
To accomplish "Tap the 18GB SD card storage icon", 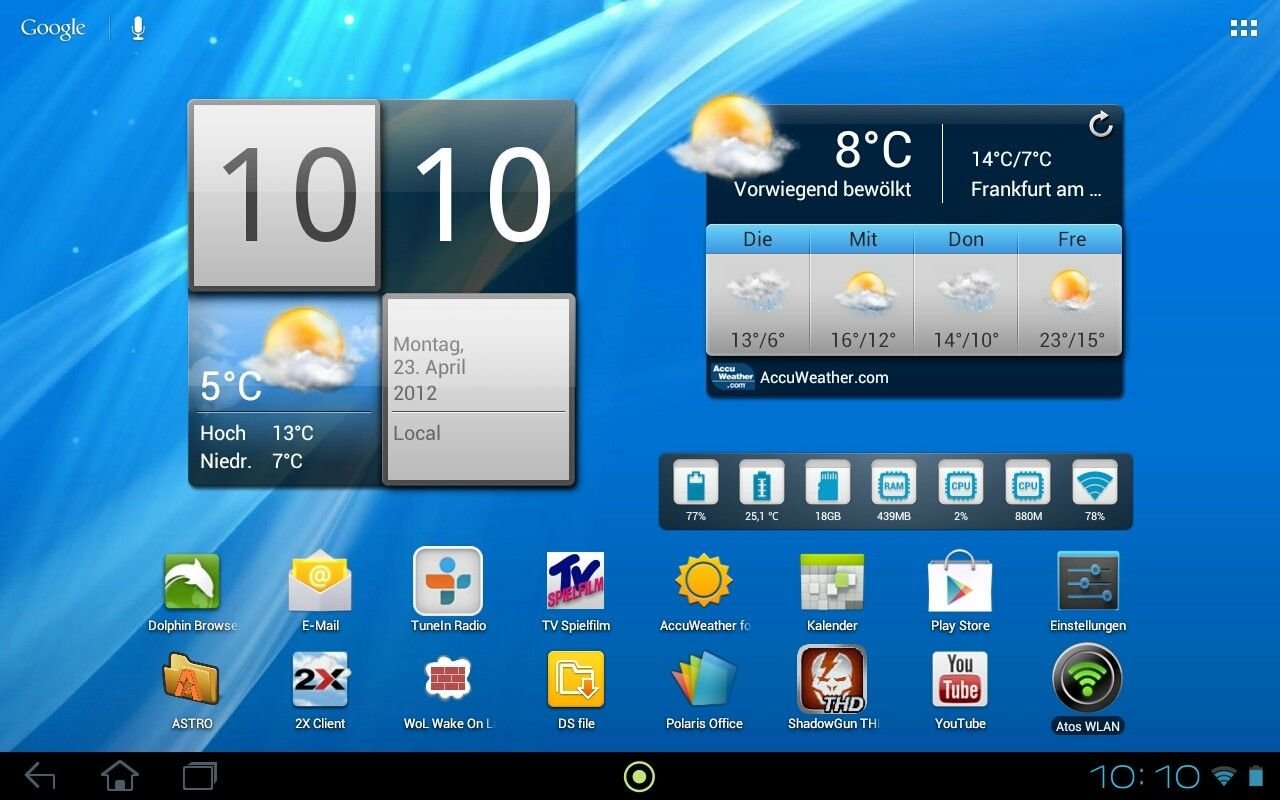I will pyautogui.click(x=828, y=483).
